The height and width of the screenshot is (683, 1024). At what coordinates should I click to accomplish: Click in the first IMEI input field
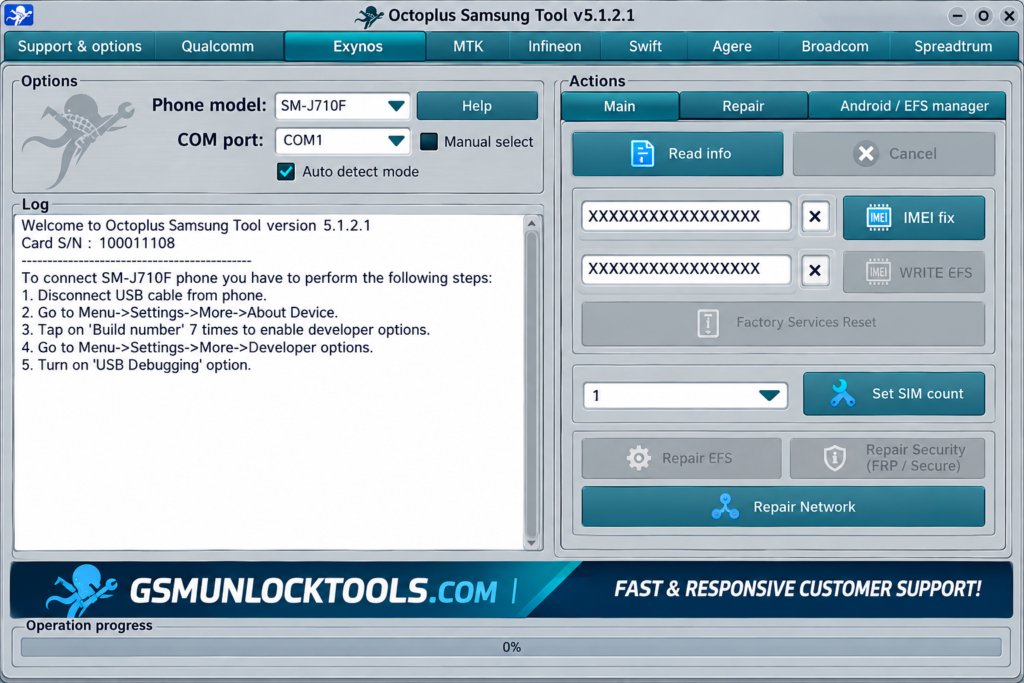click(x=686, y=216)
